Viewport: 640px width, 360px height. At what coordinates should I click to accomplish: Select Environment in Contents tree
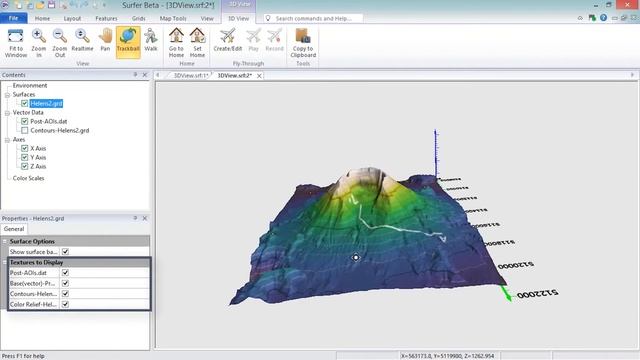(30, 86)
